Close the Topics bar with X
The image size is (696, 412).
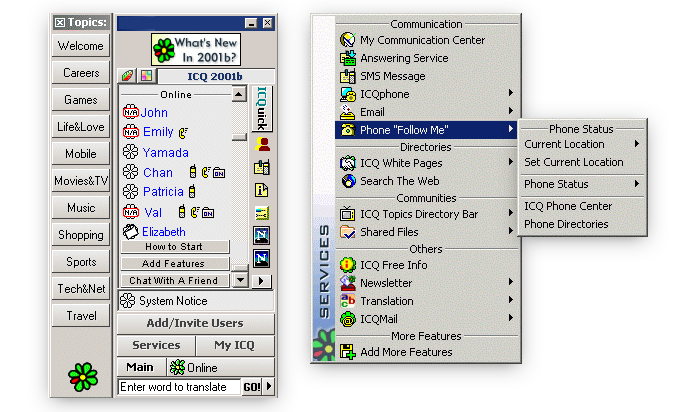coord(60,23)
